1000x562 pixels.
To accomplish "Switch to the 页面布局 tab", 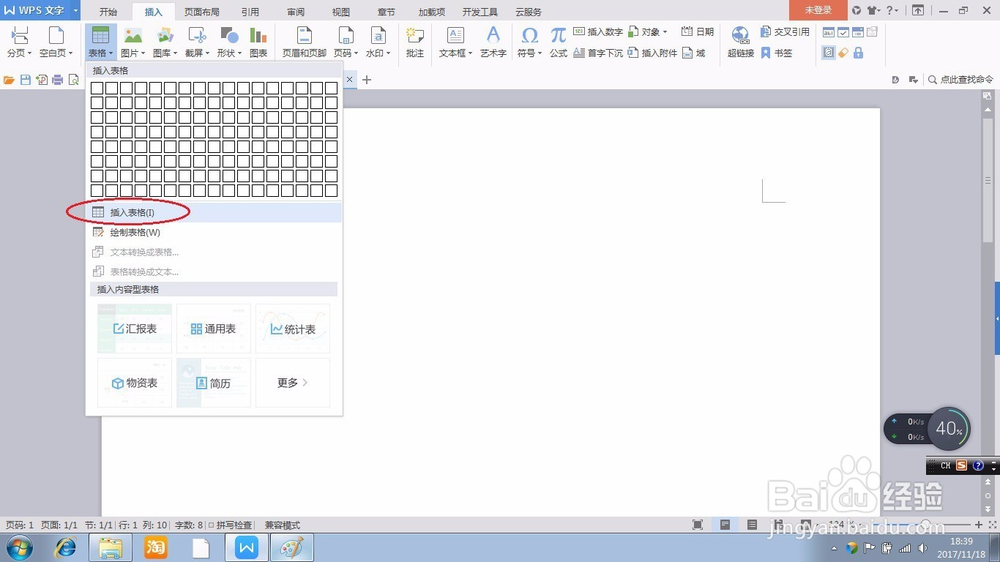I will click(202, 11).
